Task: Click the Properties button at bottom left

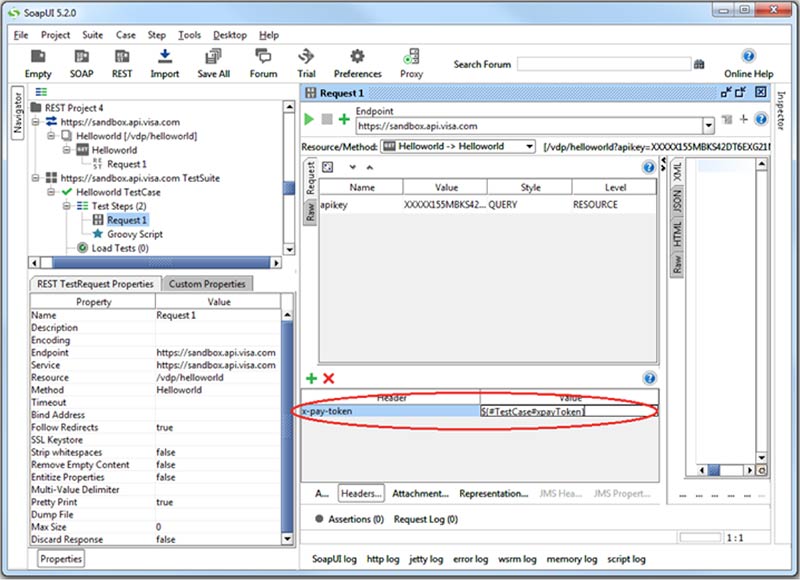Action: (61, 559)
